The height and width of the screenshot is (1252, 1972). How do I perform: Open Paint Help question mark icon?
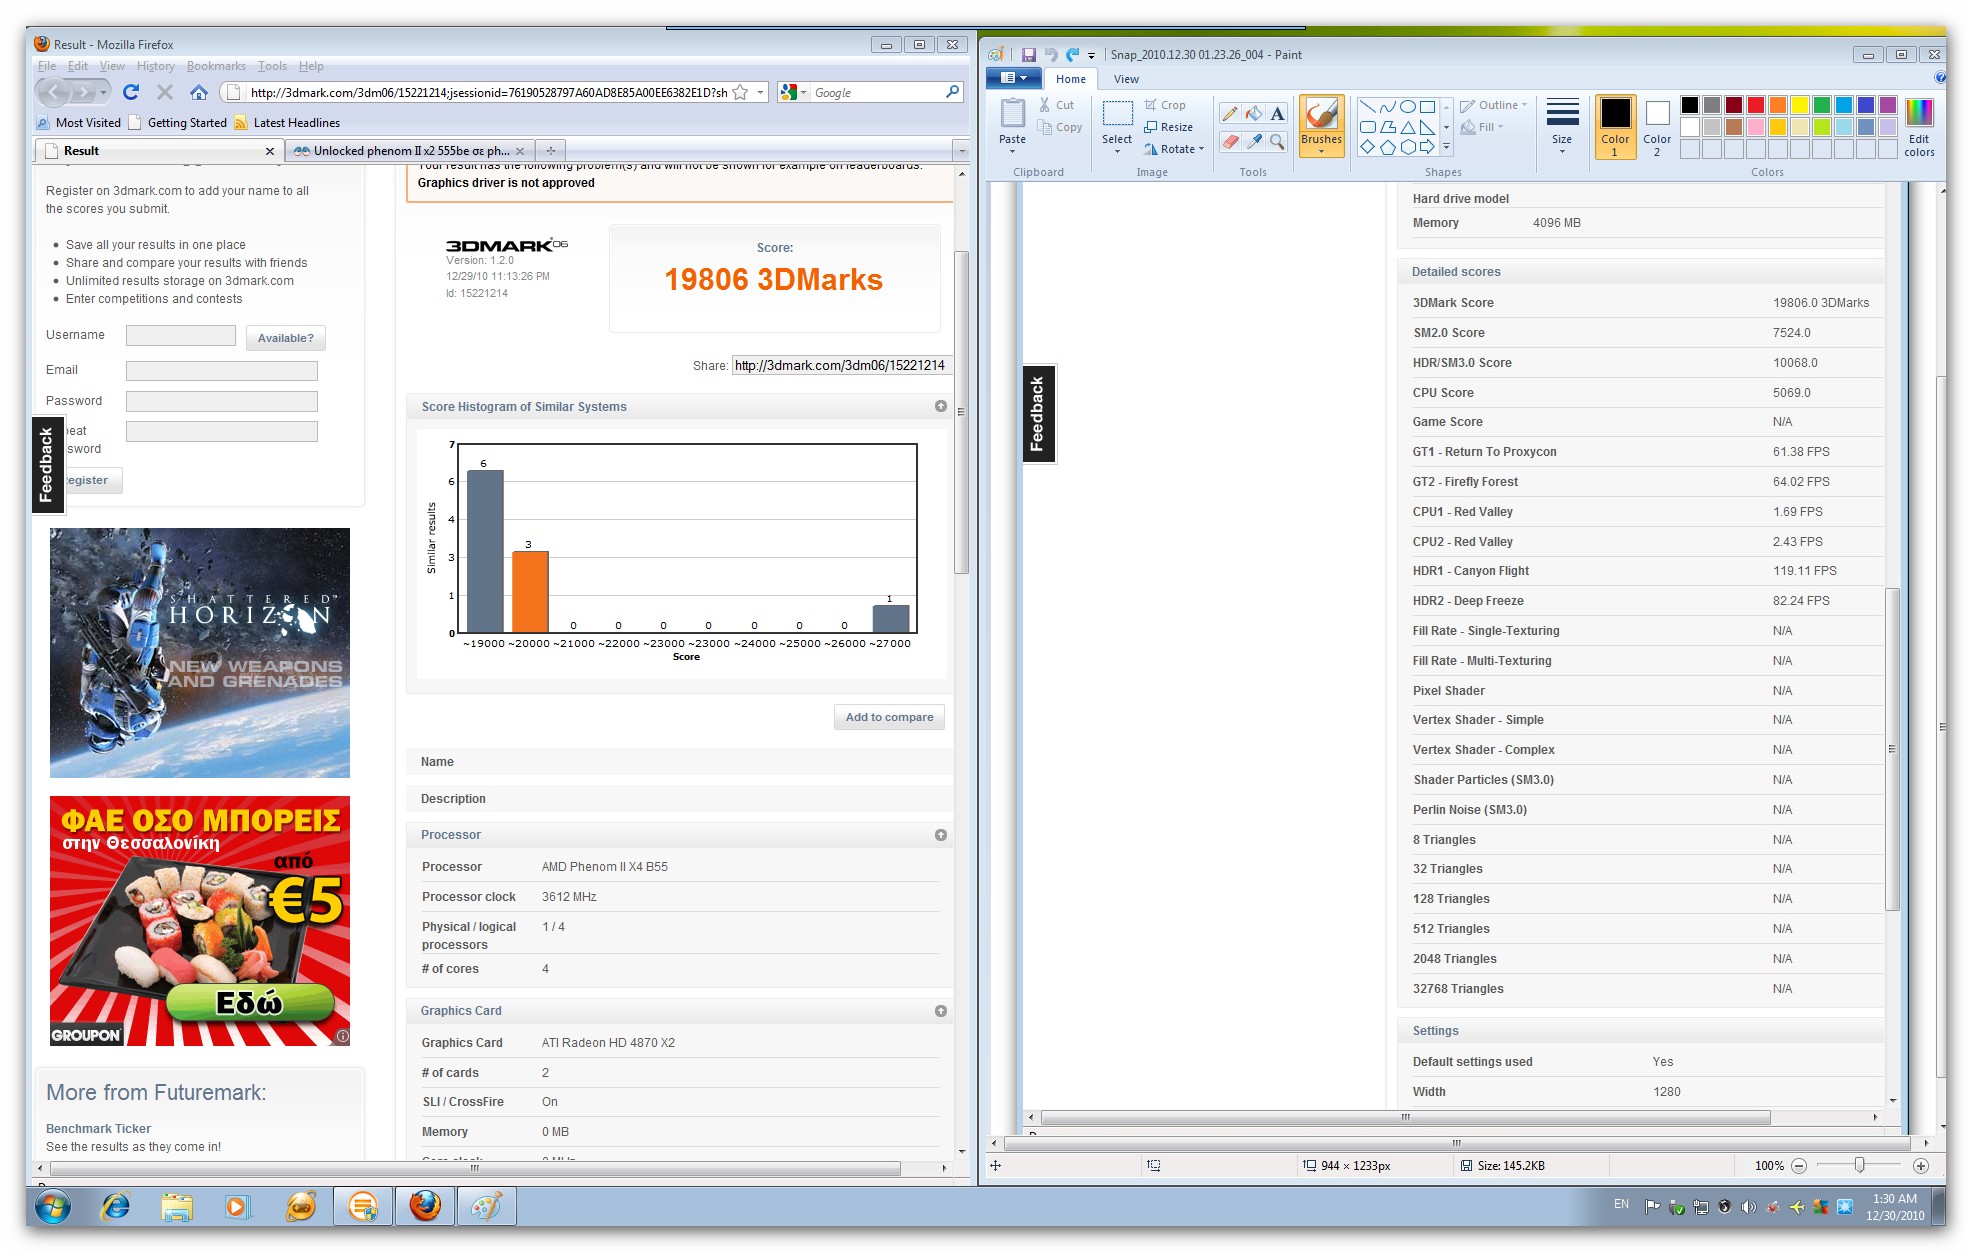pos(1939,78)
